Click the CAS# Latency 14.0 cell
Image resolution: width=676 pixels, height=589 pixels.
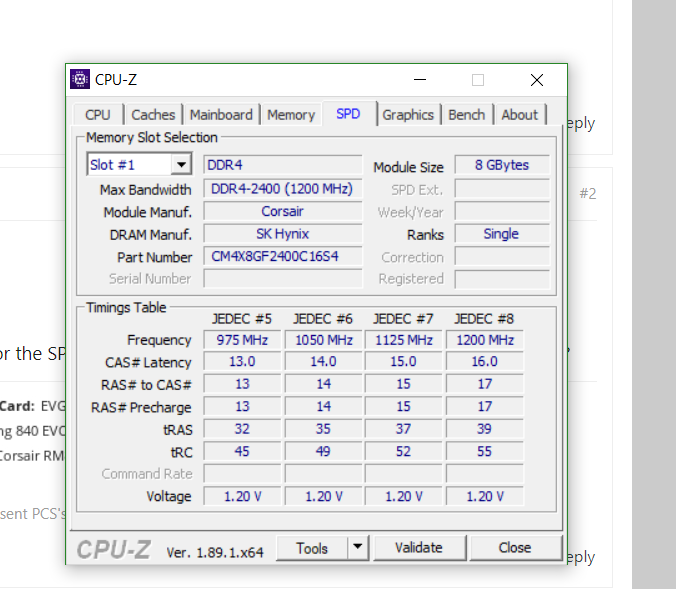coord(324,361)
